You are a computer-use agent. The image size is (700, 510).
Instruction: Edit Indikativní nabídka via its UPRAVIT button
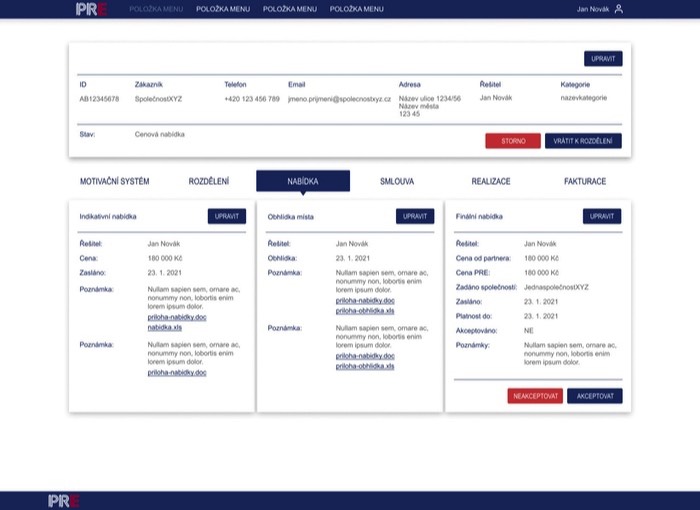(x=226, y=216)
